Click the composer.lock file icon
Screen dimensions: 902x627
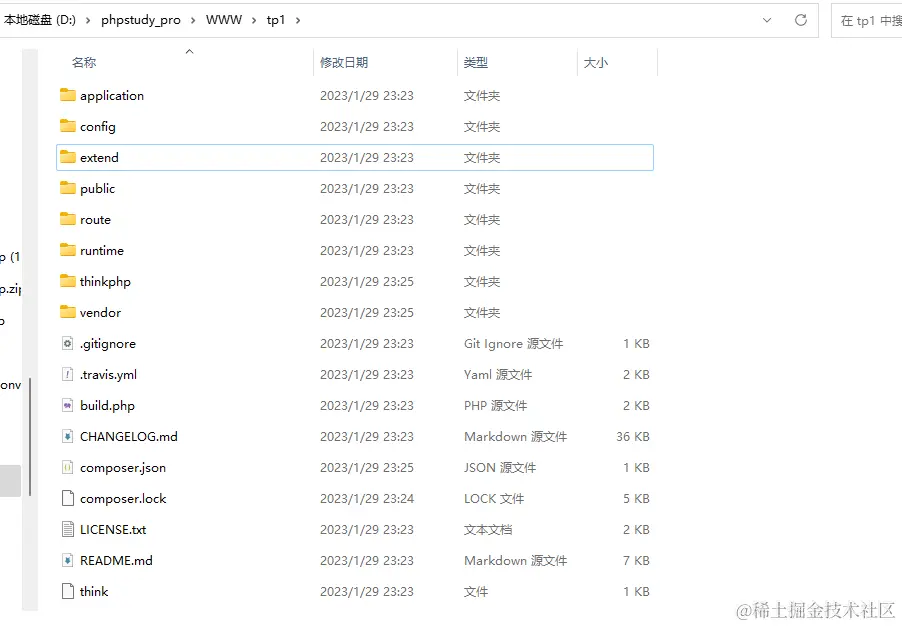pyautogui.click(x=68, y=498)
